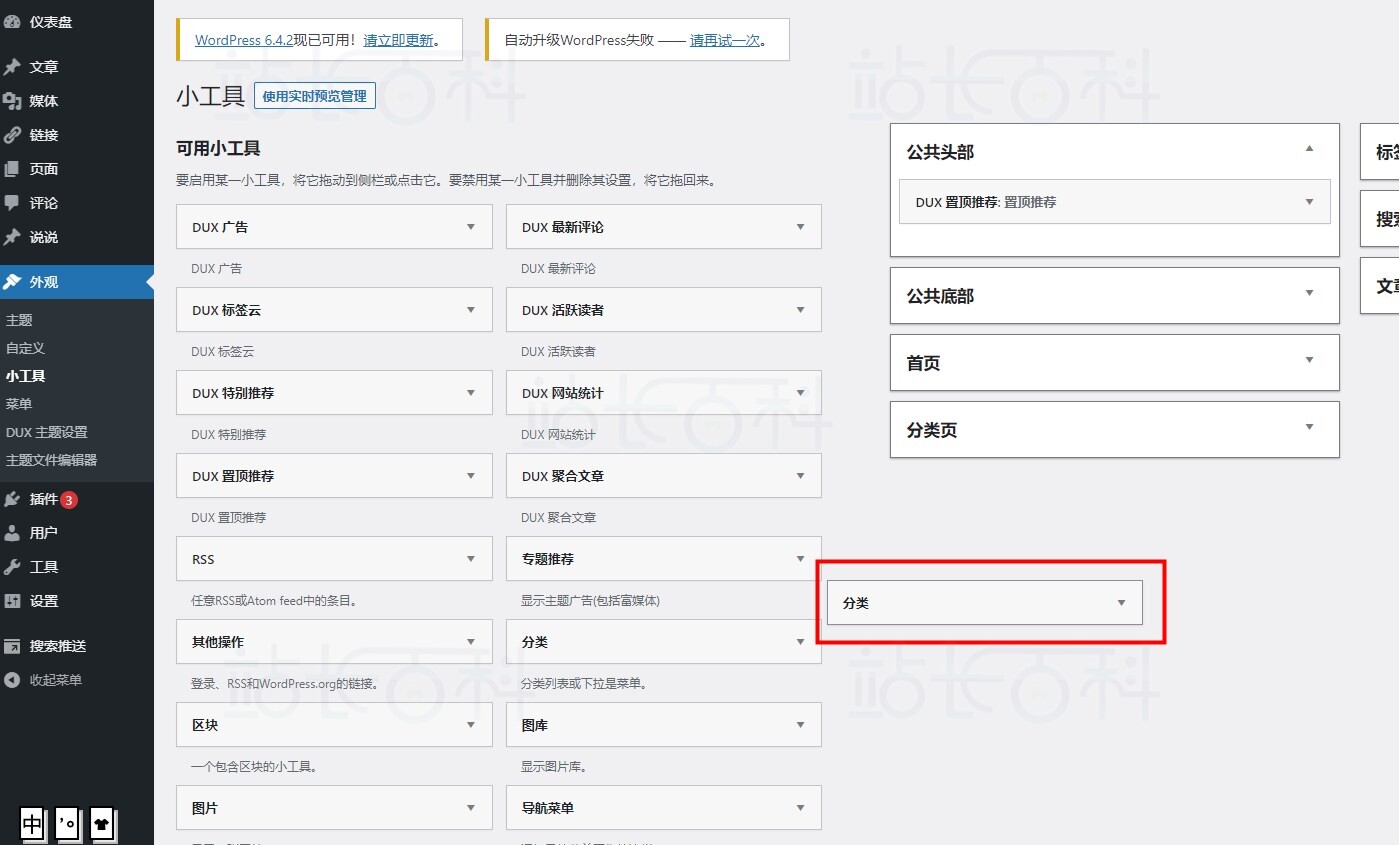1399x845 pixels.
Task: Open the 主题文件编辑器 submenu item
Action: point(51,460)
